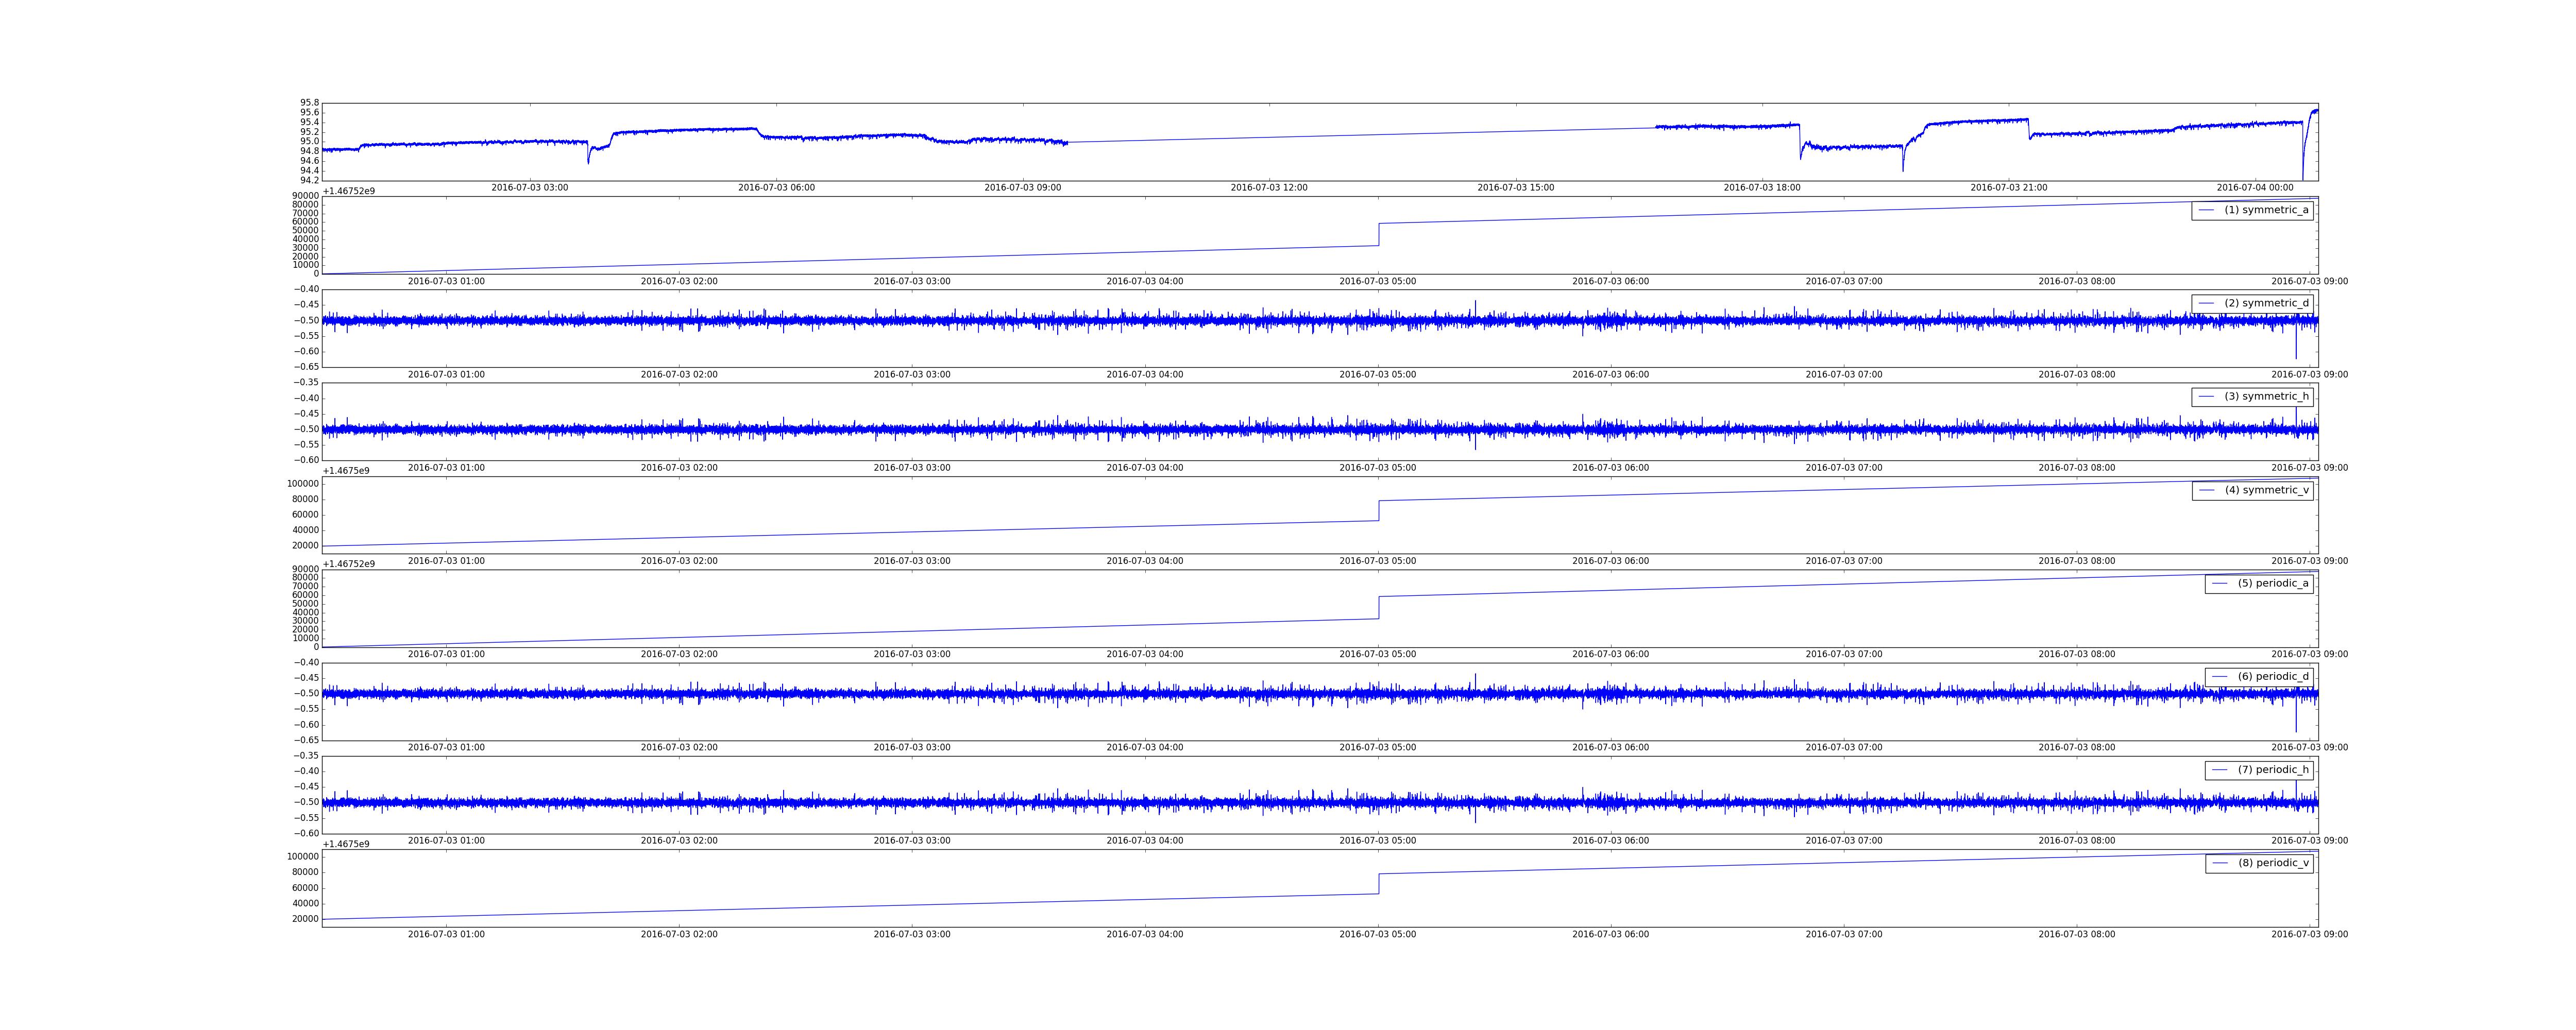Click the 01:00 tick label under periodic_v plot
The width and height of the screenshot is (2576, 1030).
click(446, 934)
